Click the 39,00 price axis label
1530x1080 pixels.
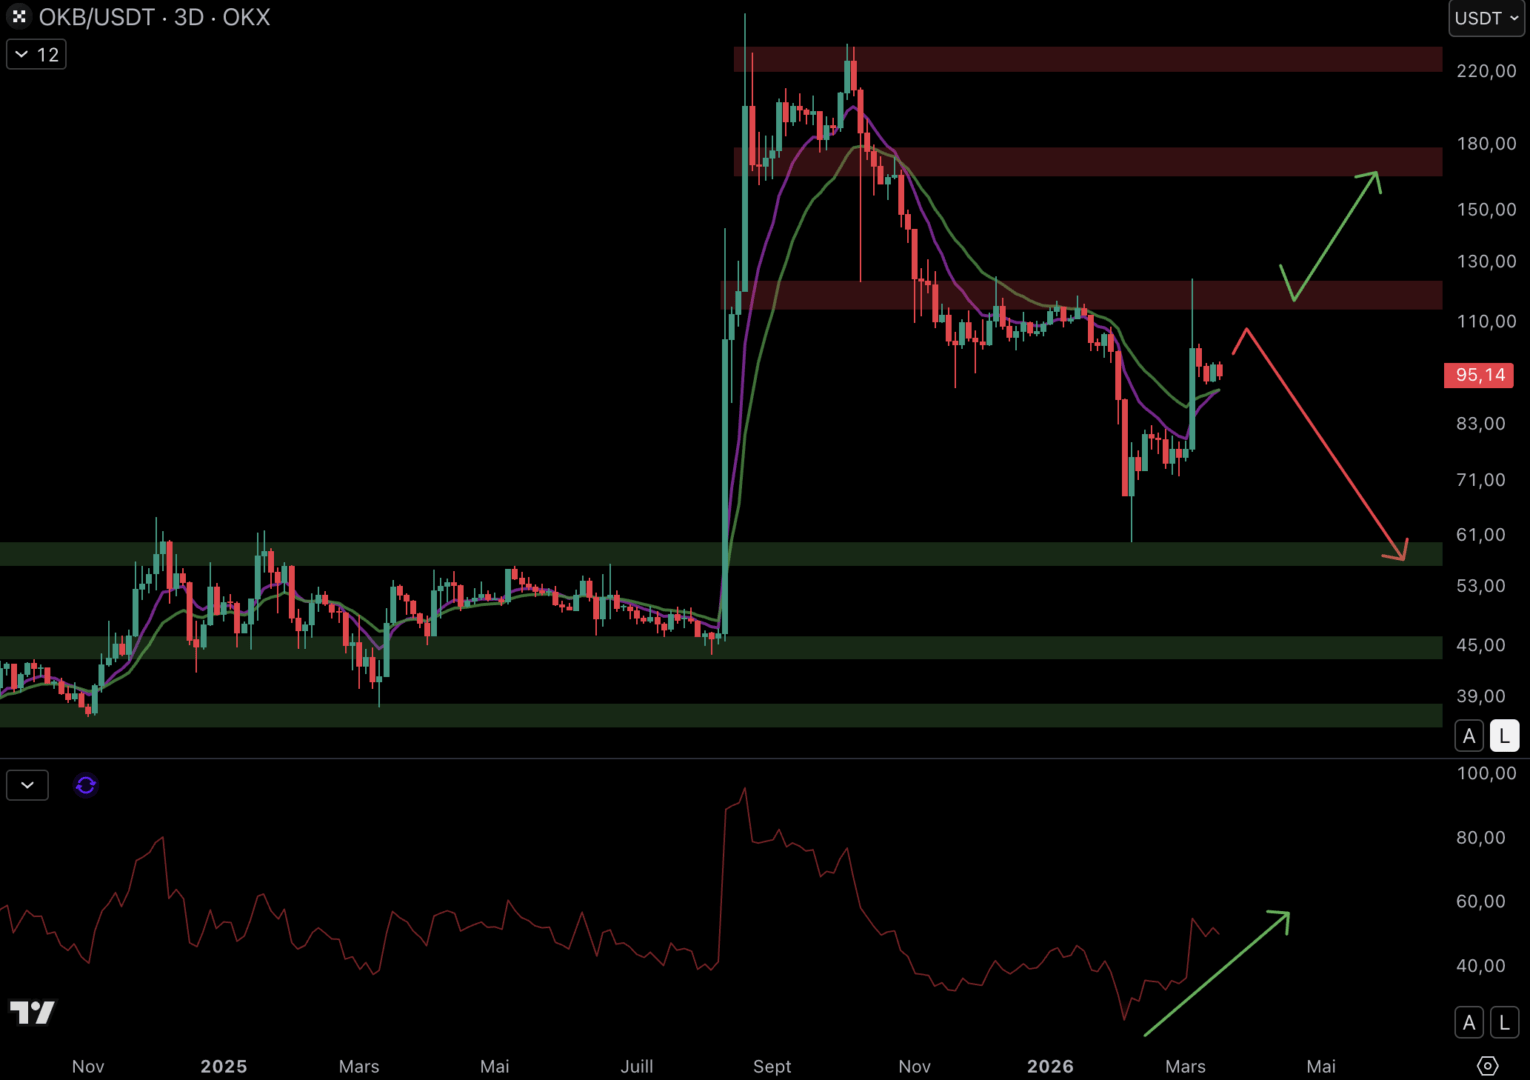1481,696
